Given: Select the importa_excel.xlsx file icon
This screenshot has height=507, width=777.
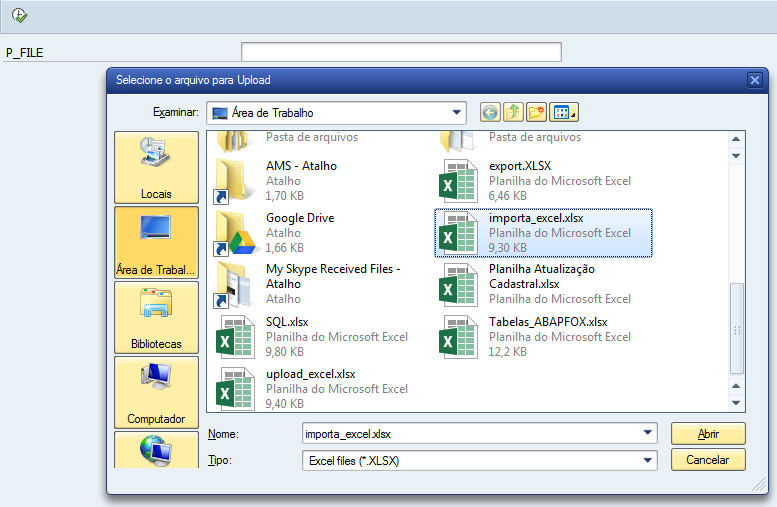Looking at the screenshot, I should 458,233.
